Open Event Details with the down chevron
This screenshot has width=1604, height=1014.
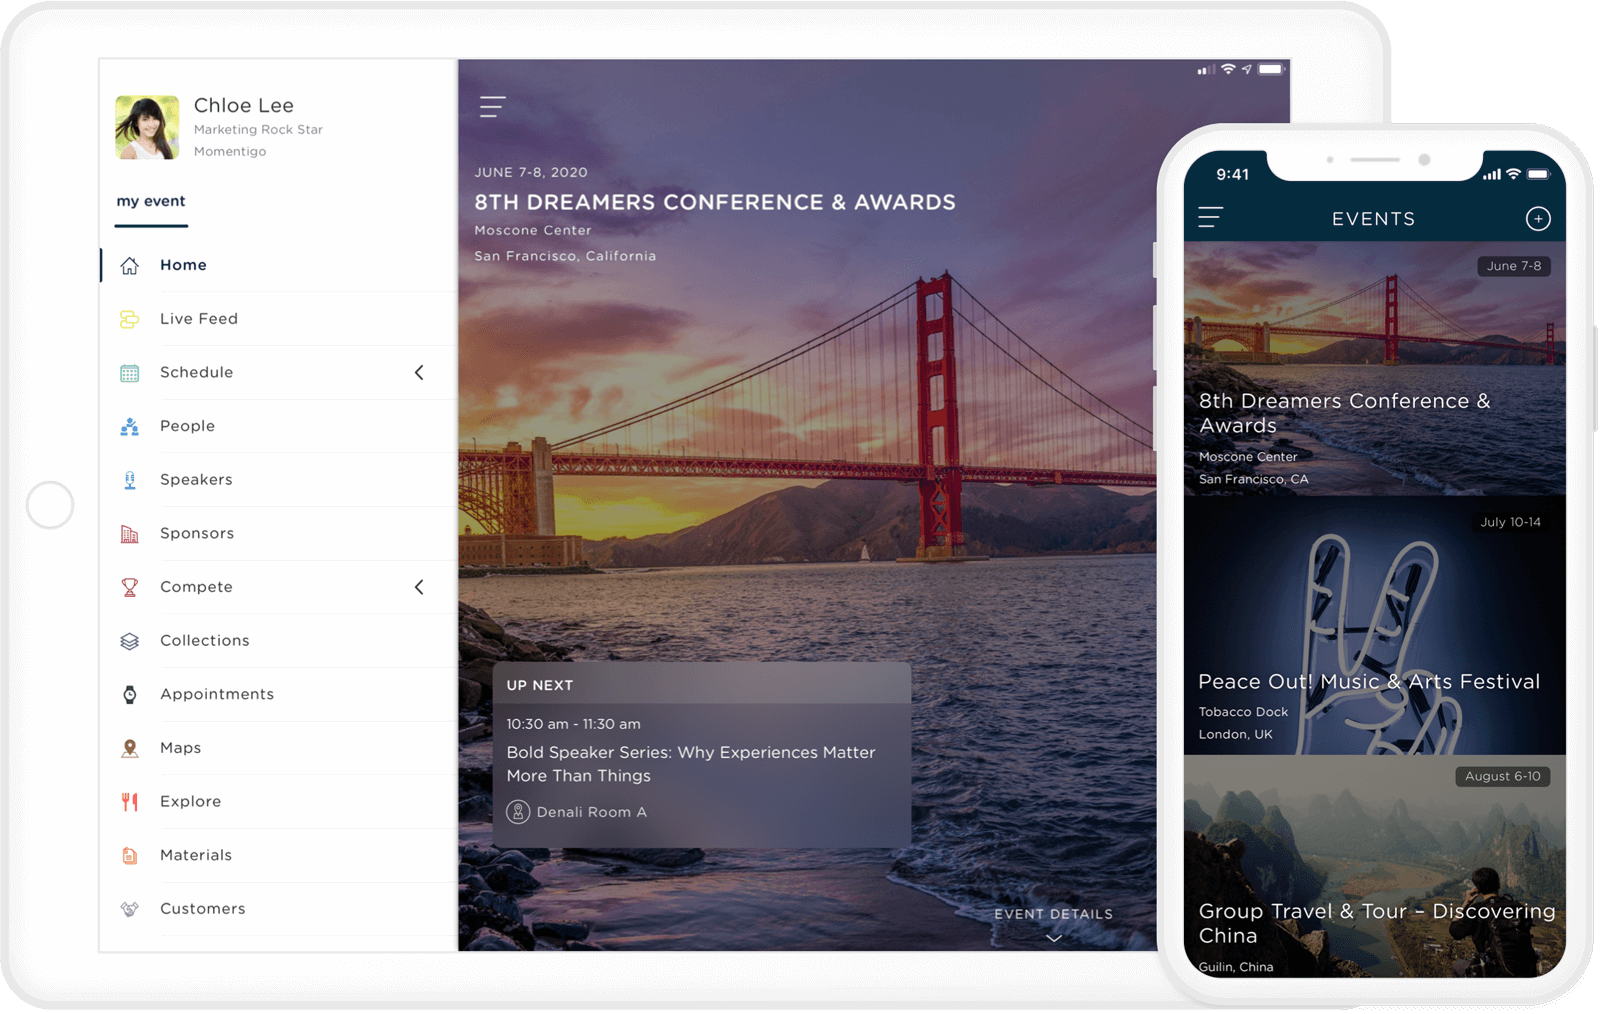click(x=1053, y=938)
